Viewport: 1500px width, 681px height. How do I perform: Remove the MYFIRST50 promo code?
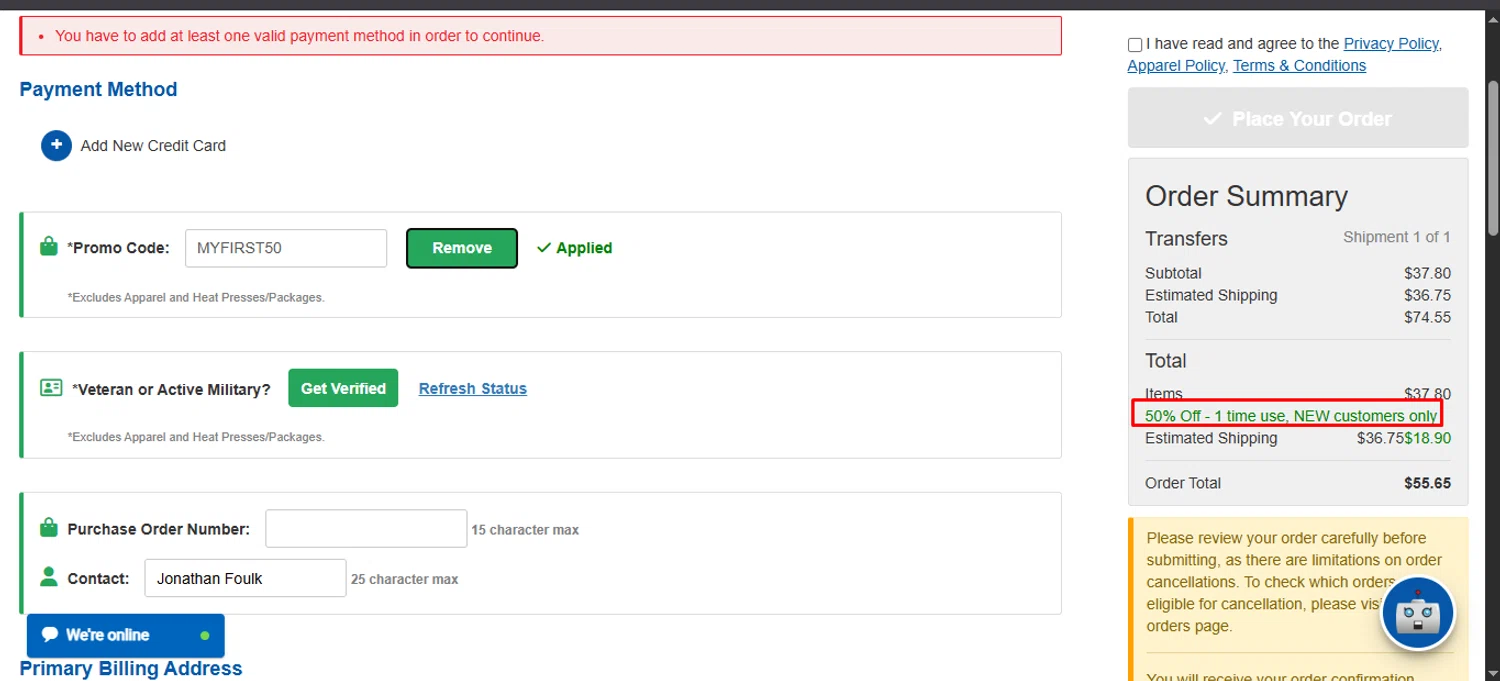point(462,248)
